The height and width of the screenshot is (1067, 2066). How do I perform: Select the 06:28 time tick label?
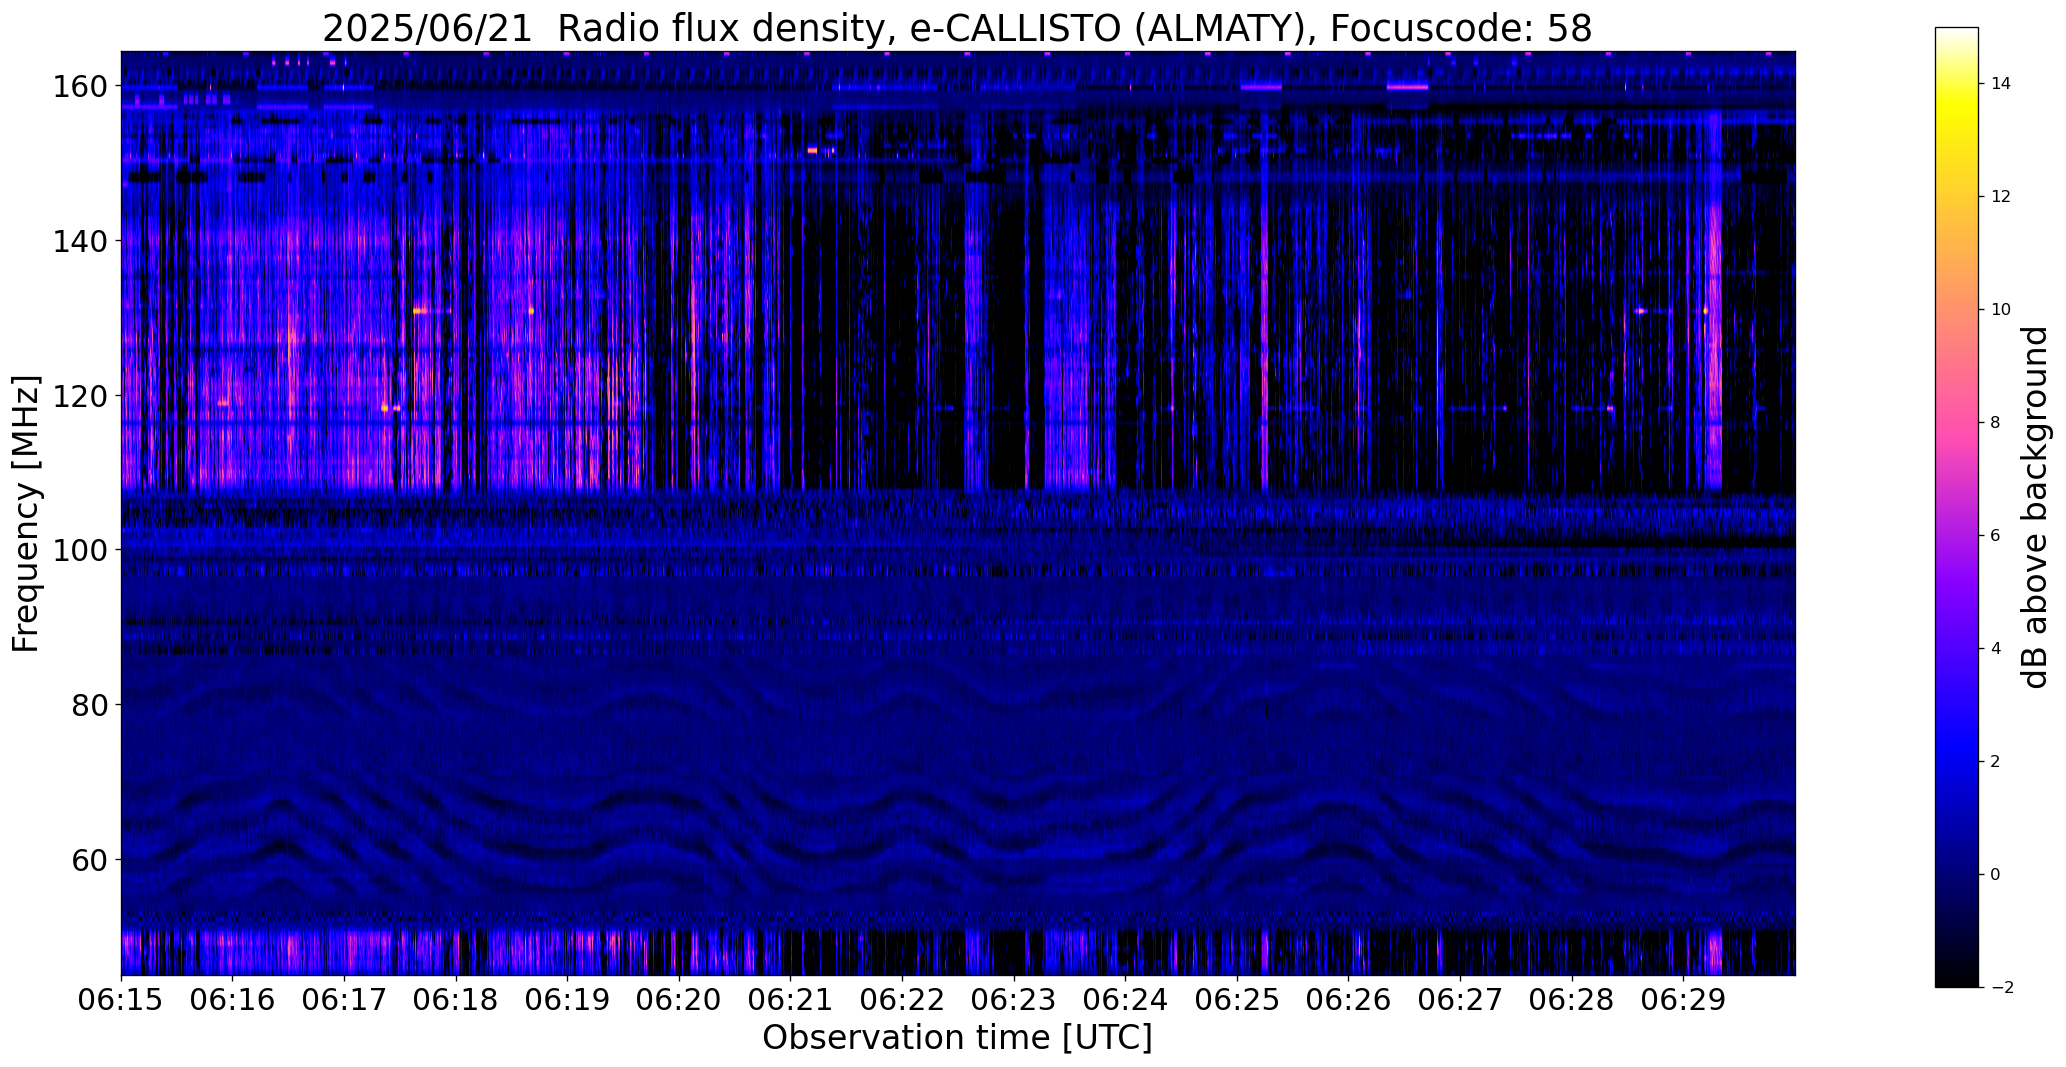click(x=1572, y=1001)
